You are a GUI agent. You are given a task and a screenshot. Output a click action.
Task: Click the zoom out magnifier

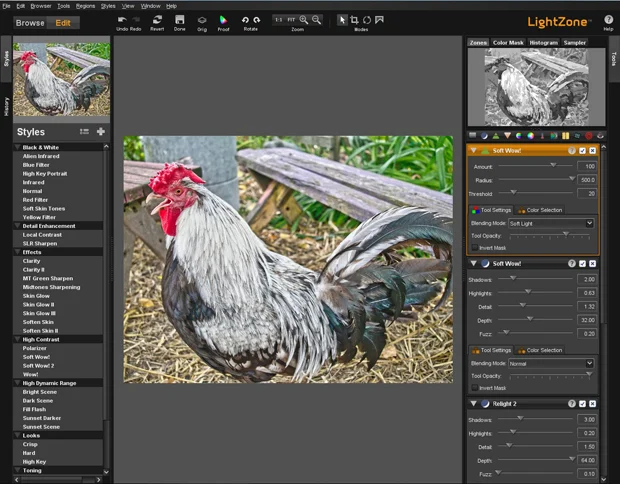click(316, 20)
